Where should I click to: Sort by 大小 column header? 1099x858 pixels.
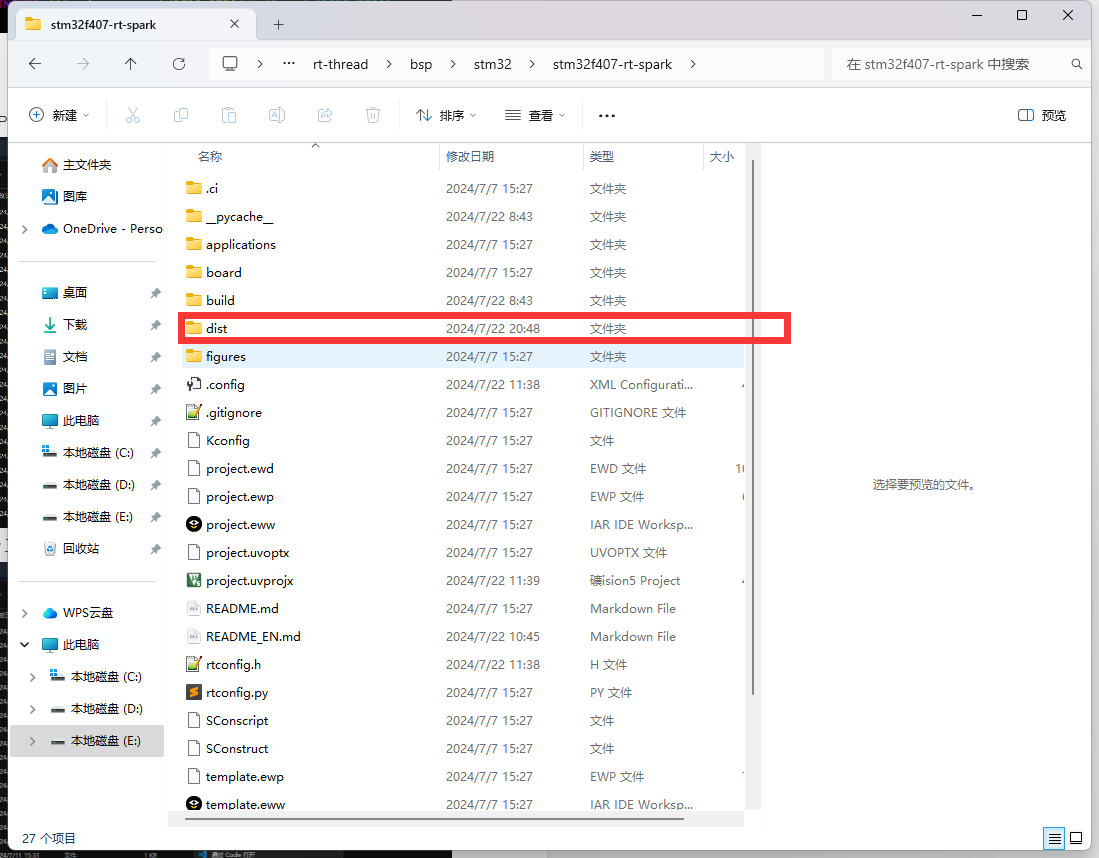coord(723,156)
